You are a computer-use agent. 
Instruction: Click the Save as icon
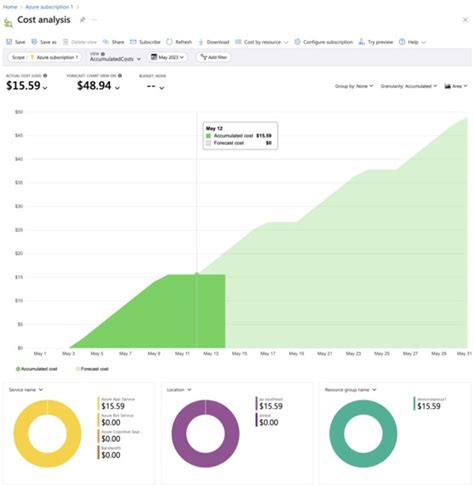(34, 42)
